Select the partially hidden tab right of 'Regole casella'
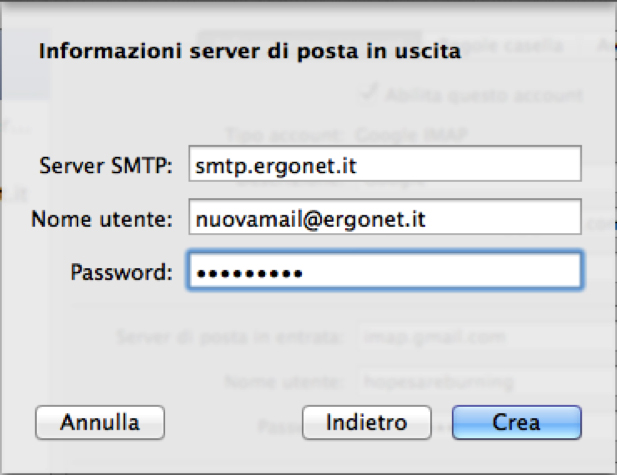 (605, 46)
